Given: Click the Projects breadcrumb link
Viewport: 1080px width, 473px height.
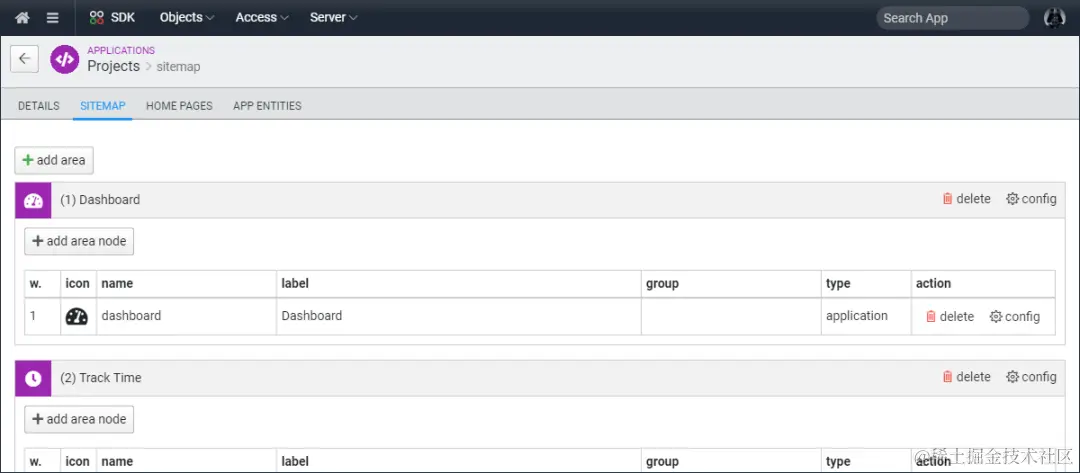Looking at the screenshot, I should (x=114, y=66).
